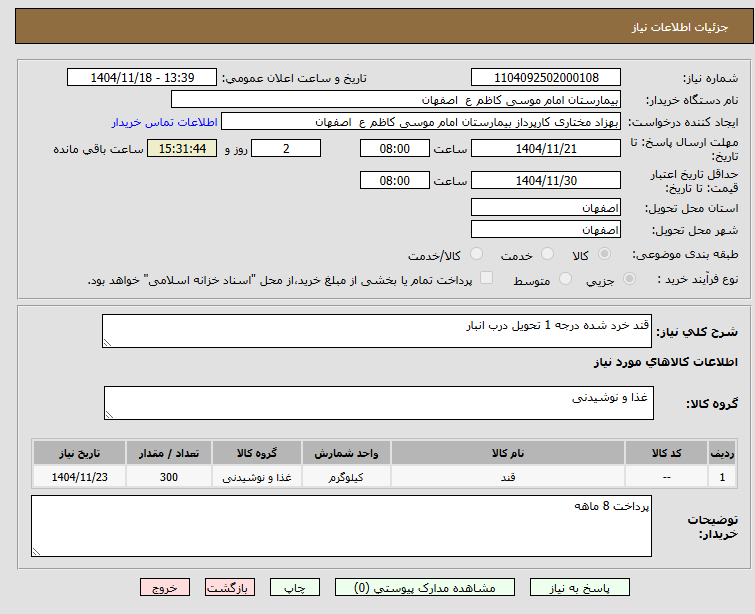This screenshot has width=755, height=614.
Task: Click the response deadline time 08:00 field
Action: pyautogui.click(x=395, y=148)
